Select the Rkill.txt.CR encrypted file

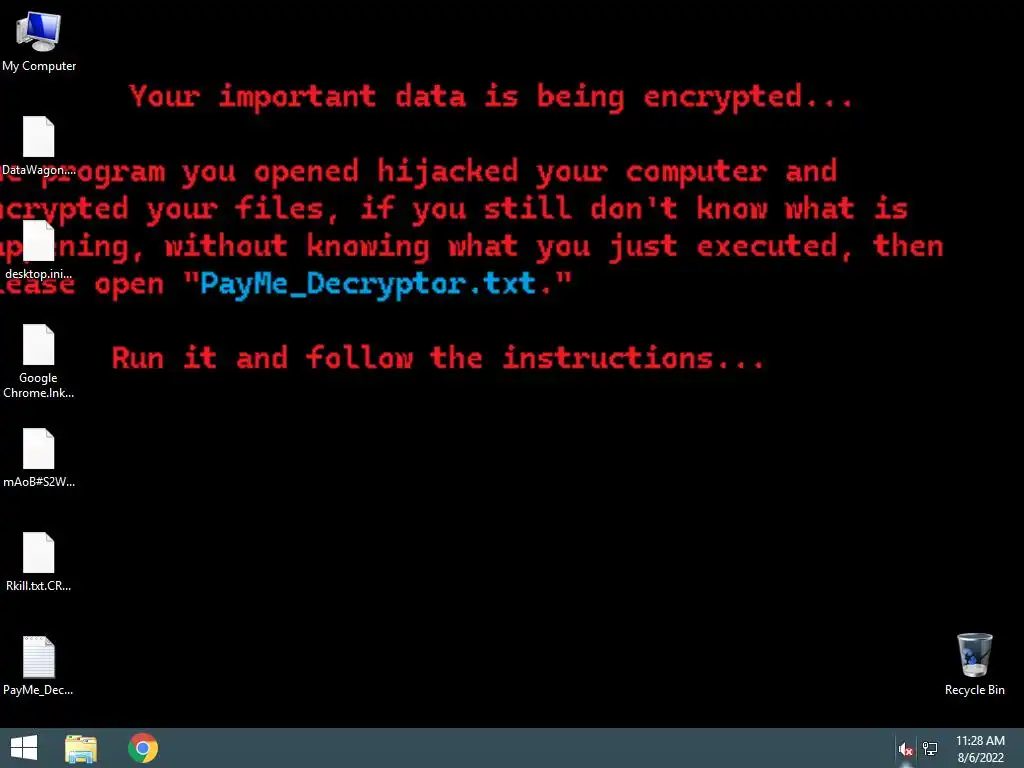39,562
